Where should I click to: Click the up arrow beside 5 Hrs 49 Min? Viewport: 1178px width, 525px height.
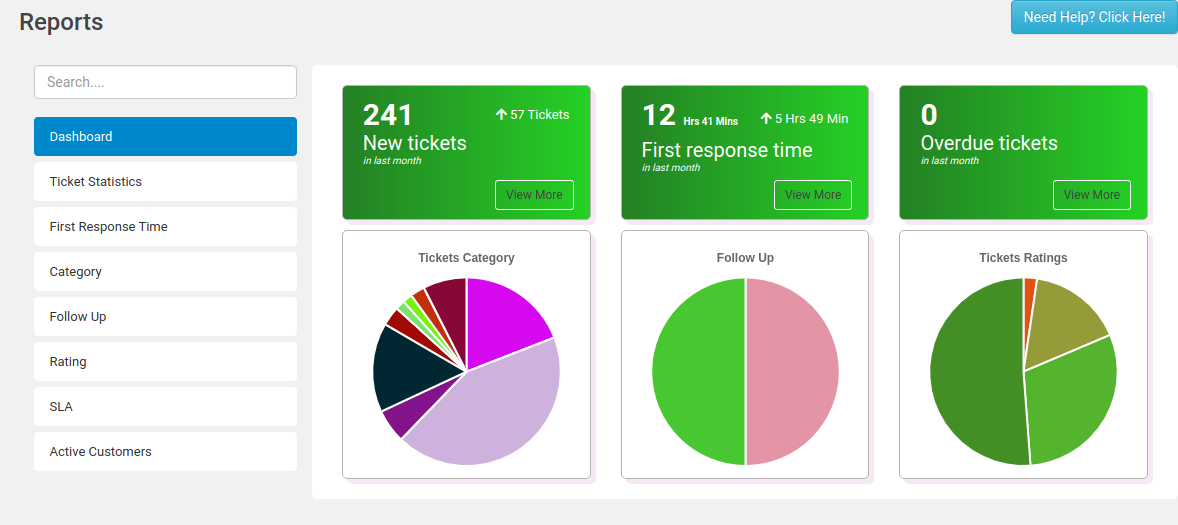pyautogui.click(x=766, y=118)
